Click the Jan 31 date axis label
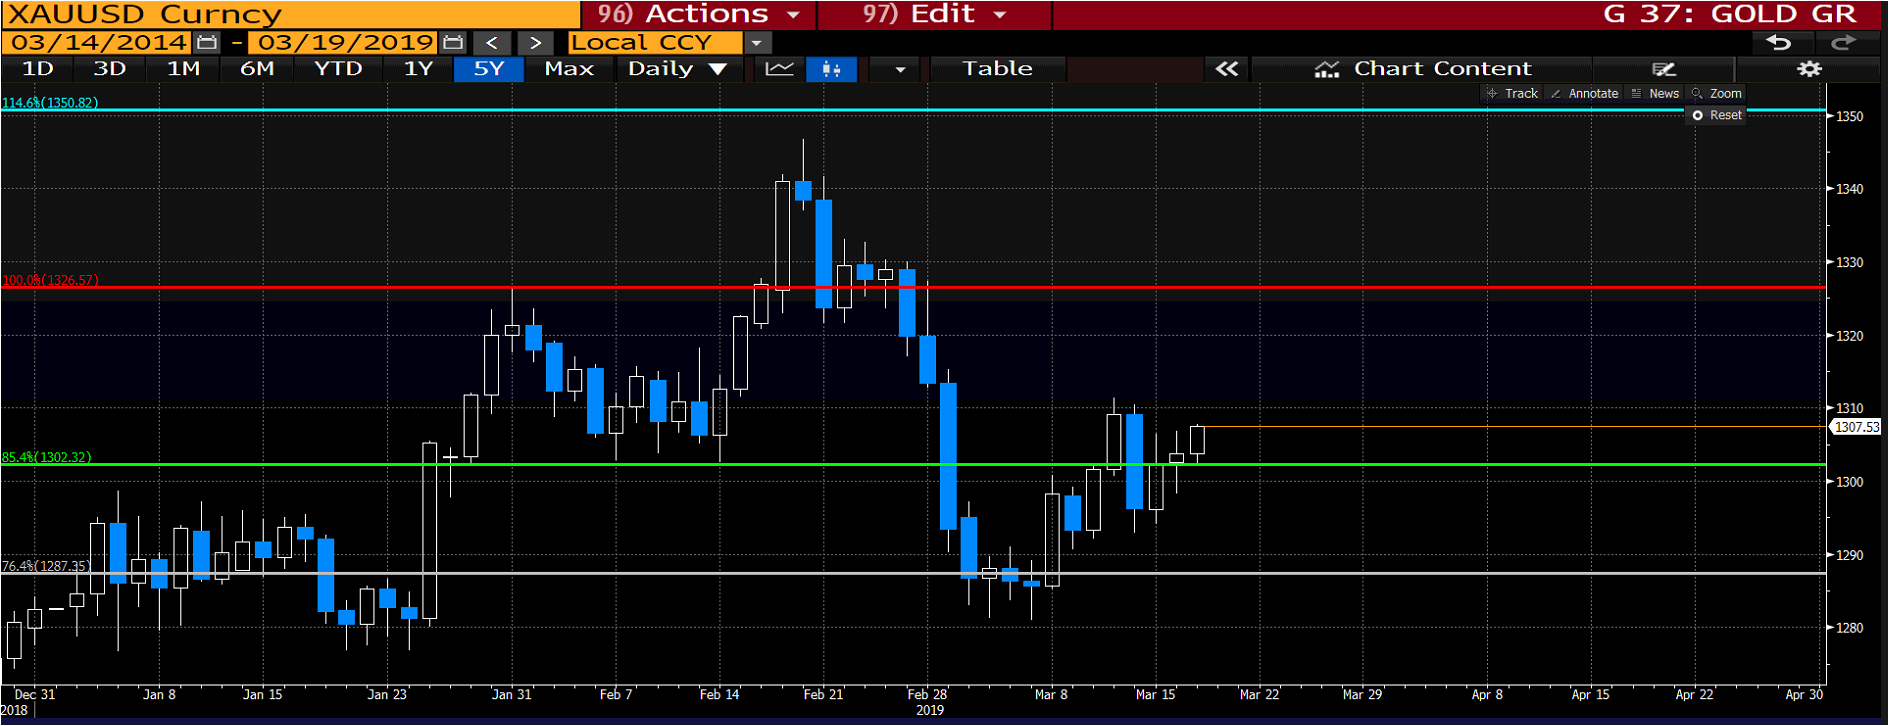The image size is (1889, 726). [x=511, y=694]
